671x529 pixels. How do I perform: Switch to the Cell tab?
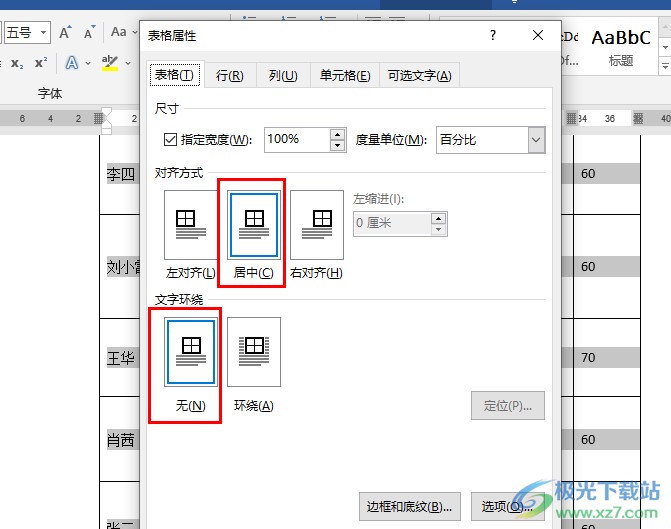click(x=345, y=76)
